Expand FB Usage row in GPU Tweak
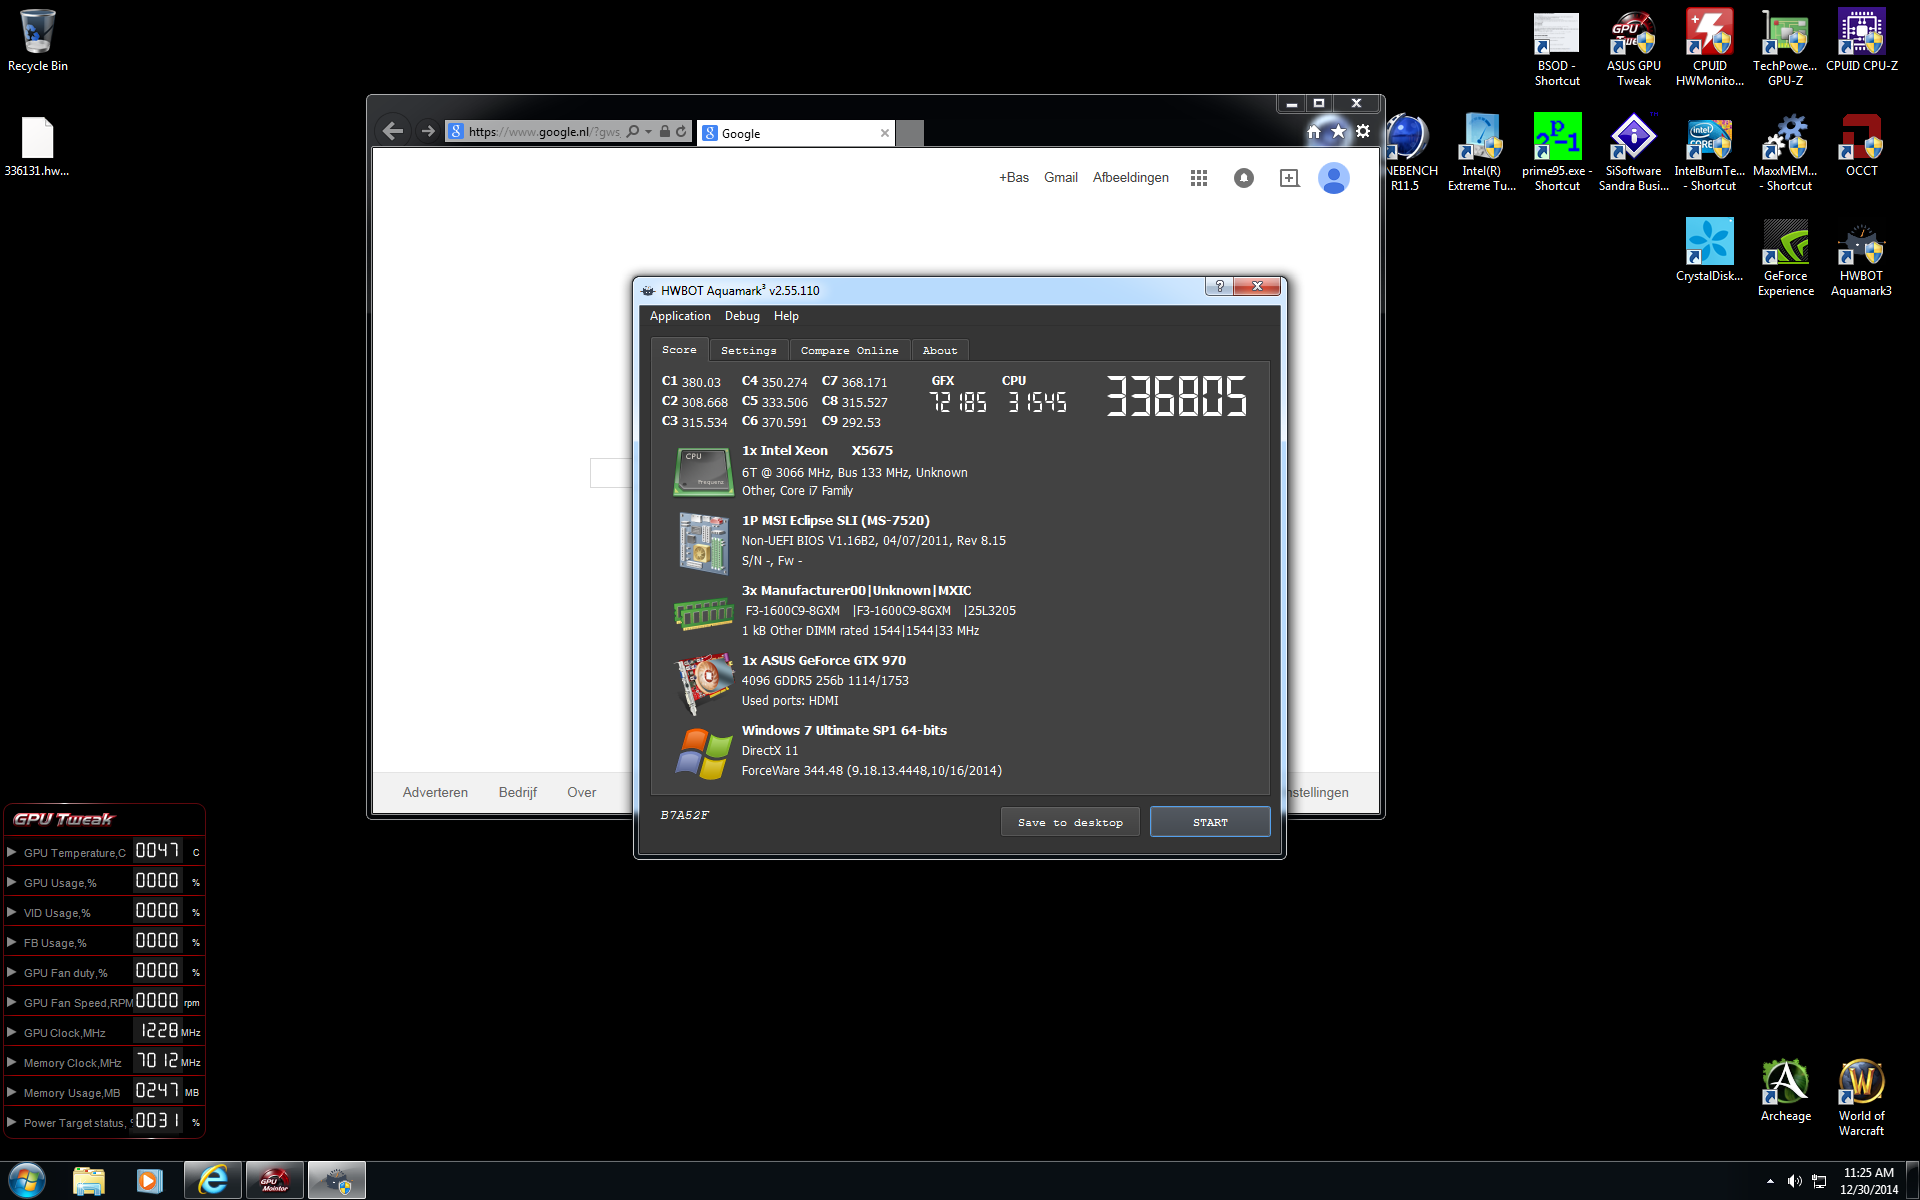Viewport: 1920px width, 1200px height. pyautogui.click(x=12, y=942)
